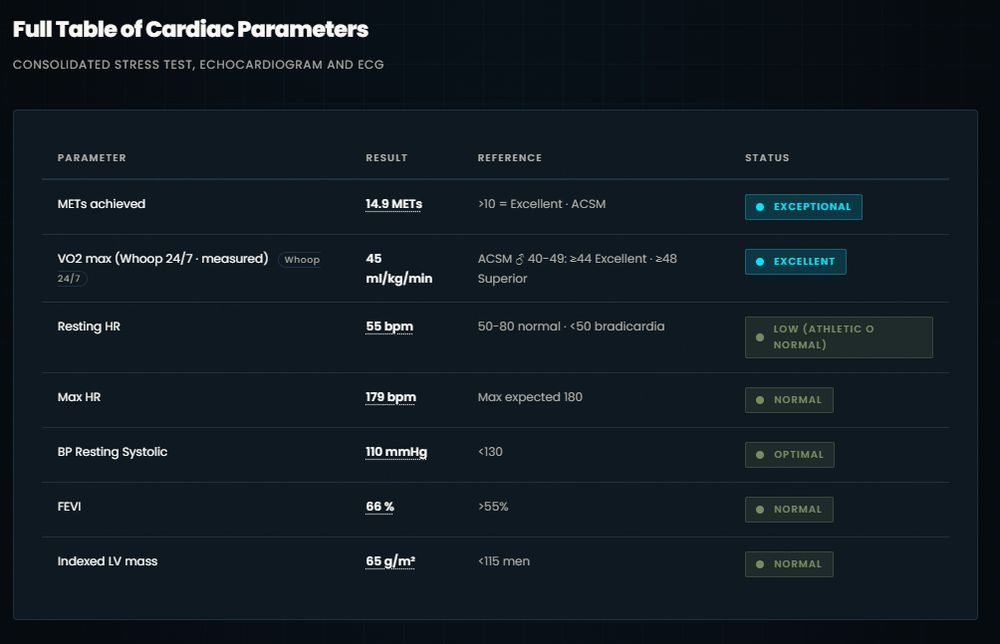Select the Low (Athletic o Normal) badge
The width and height of the screenshot is (1000, 644).
839,337
